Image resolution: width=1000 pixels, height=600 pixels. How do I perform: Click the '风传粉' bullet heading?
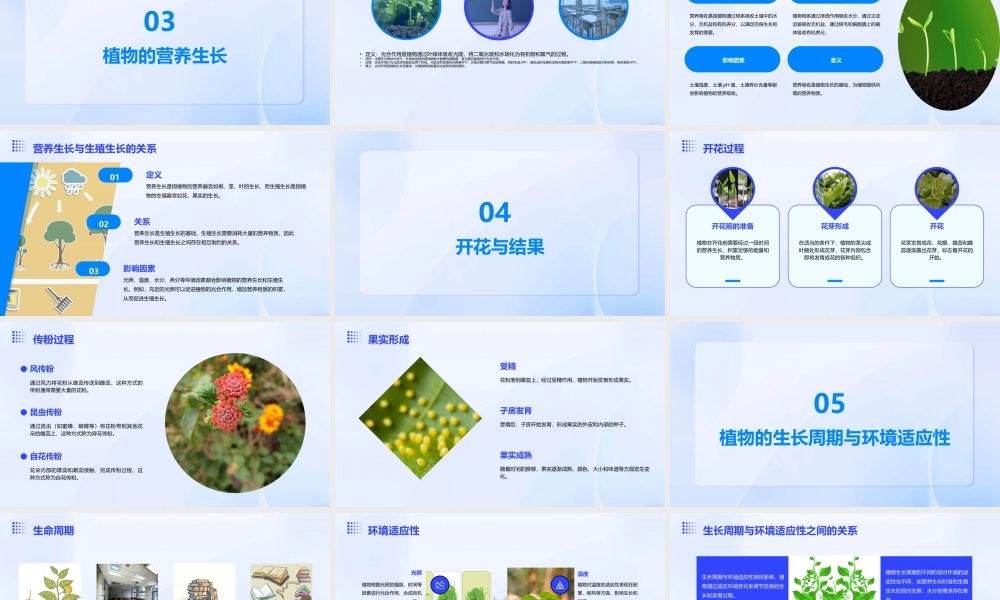41,369
